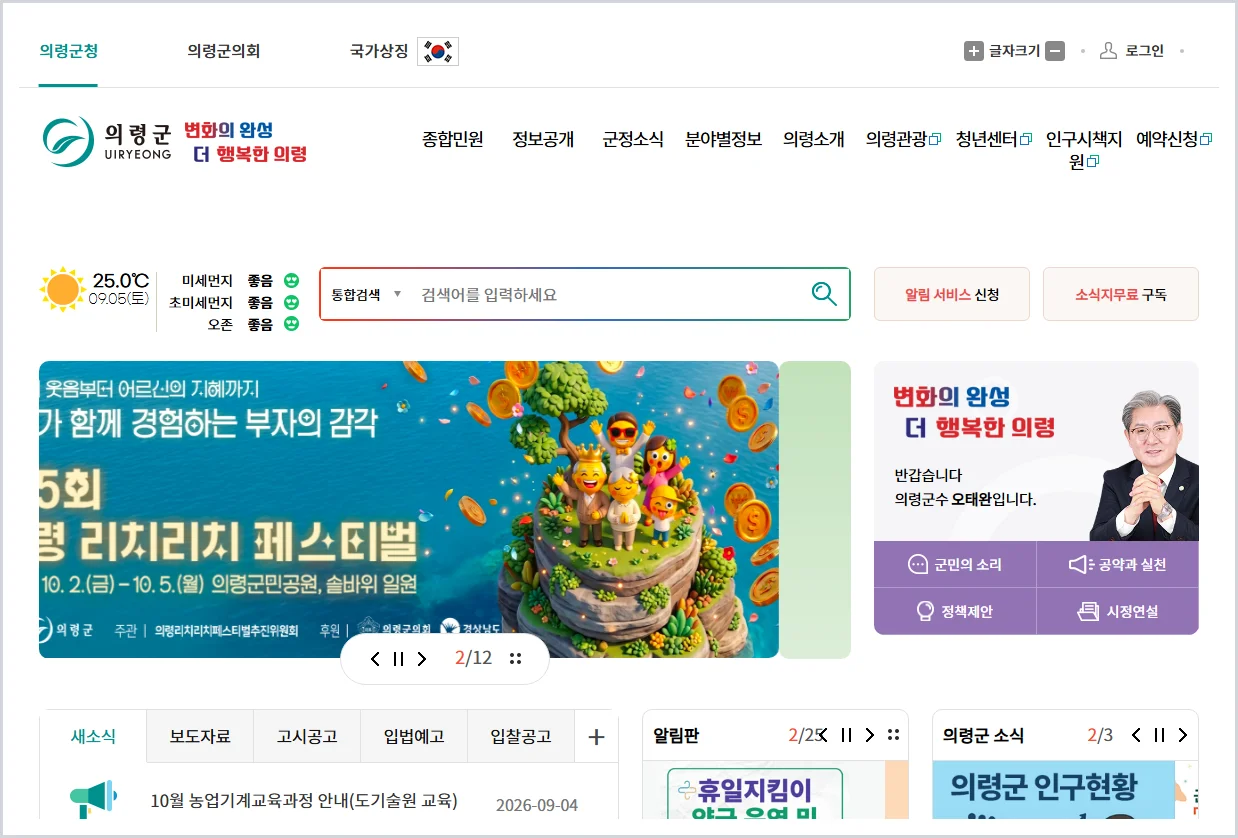Click the 로그인 user icon
Image resolution: width=1238 pixels, height=838 pixels.
pyautogui.click(x=1108, y=51)
